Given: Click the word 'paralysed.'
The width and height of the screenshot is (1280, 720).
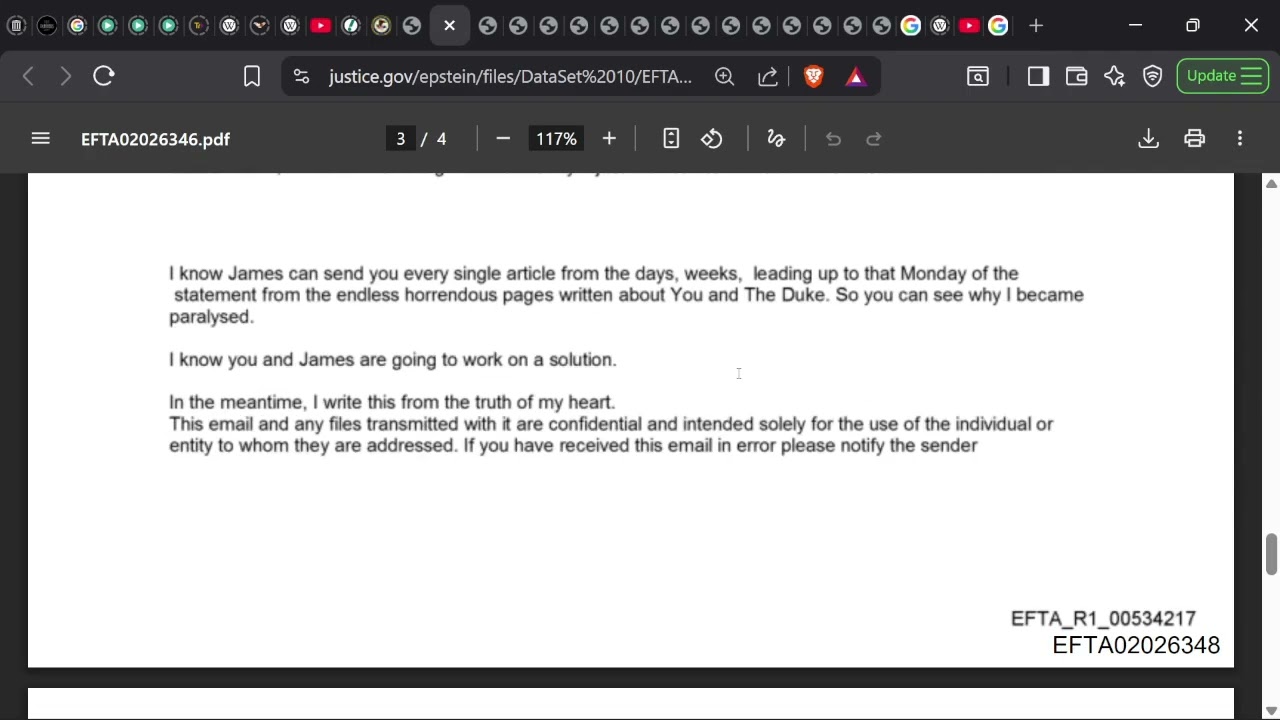Looking at the screenshot, I should pos(211,317).
